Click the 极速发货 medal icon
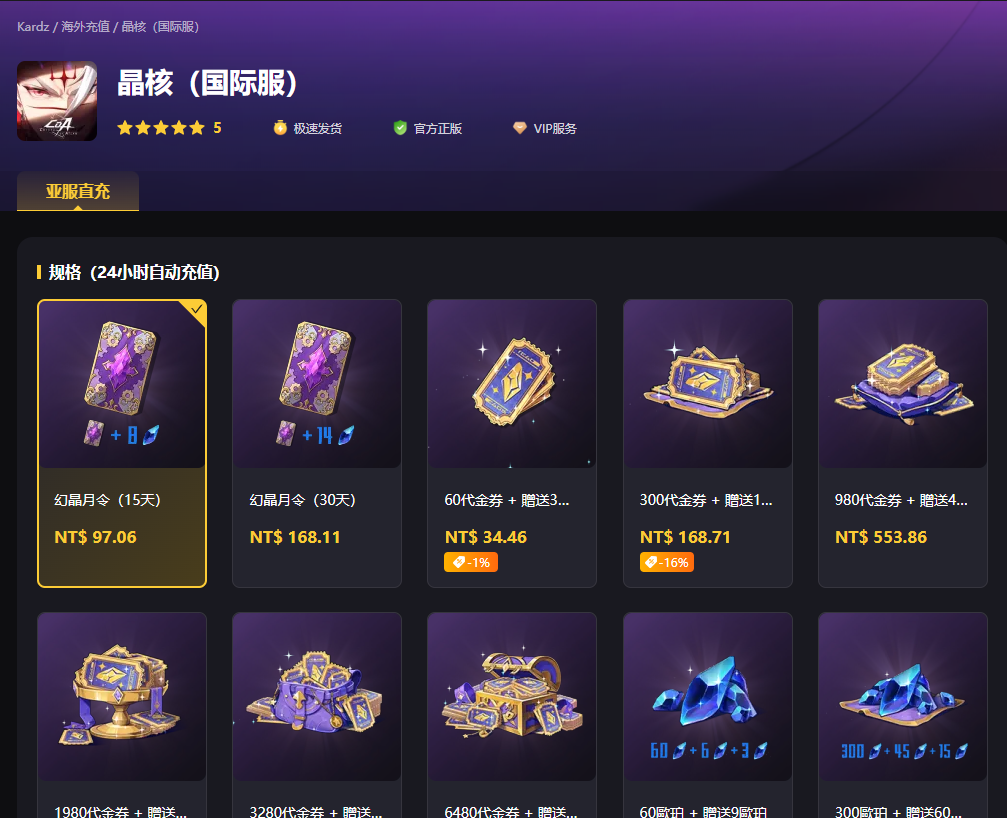The image size is (1007, 818). coord(280,128)
